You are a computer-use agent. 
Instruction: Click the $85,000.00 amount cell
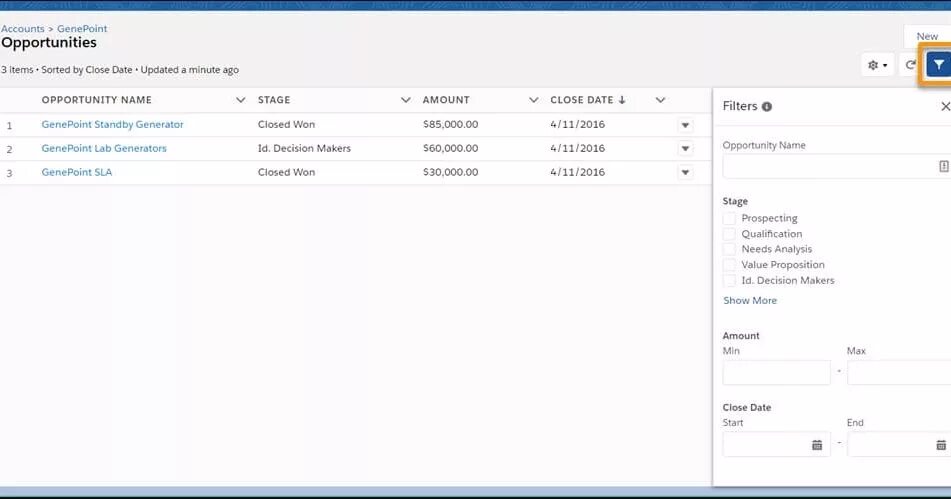pos(451,124)
